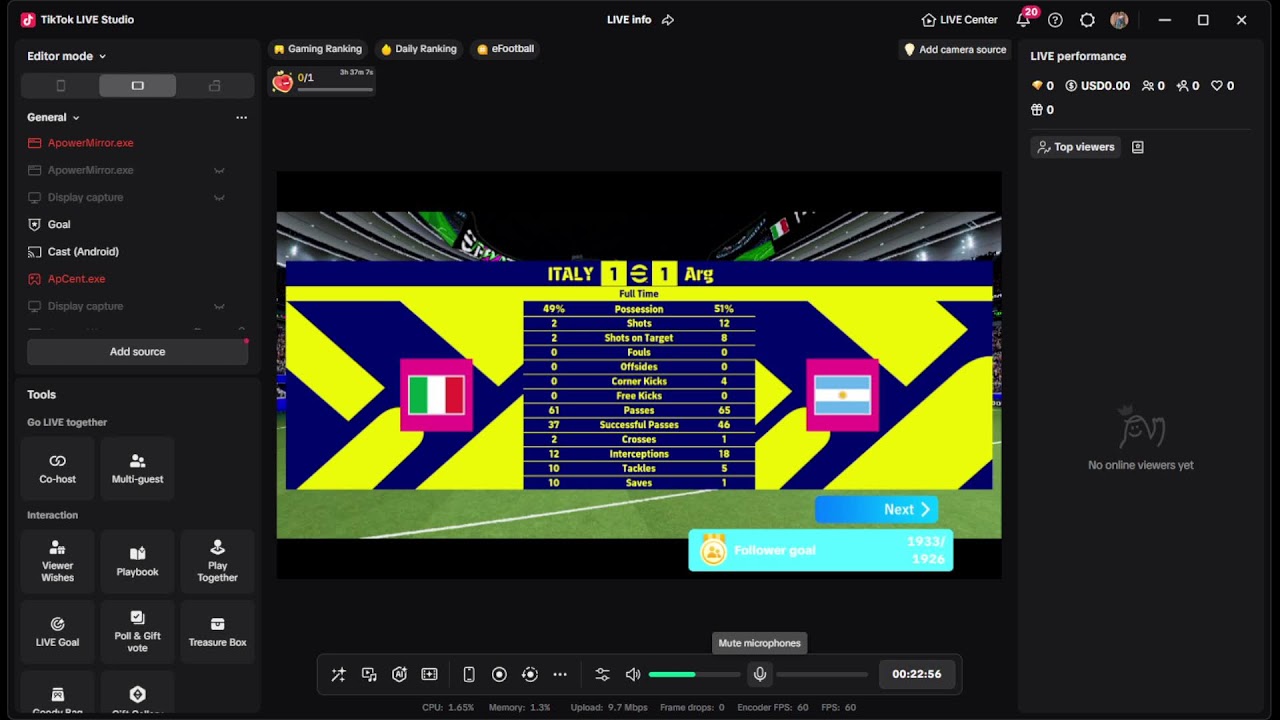1280x720 pixels.
Task: Show Display capture source below ApCent.exe
Action: pyautogui.click(x=219, y=306)
